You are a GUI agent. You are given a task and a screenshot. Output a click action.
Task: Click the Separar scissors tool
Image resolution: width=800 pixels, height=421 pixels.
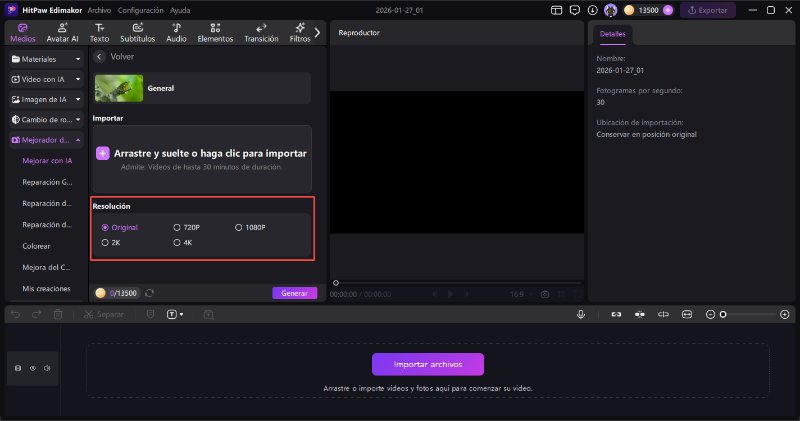pyautogui.click(x=104, y=314)
